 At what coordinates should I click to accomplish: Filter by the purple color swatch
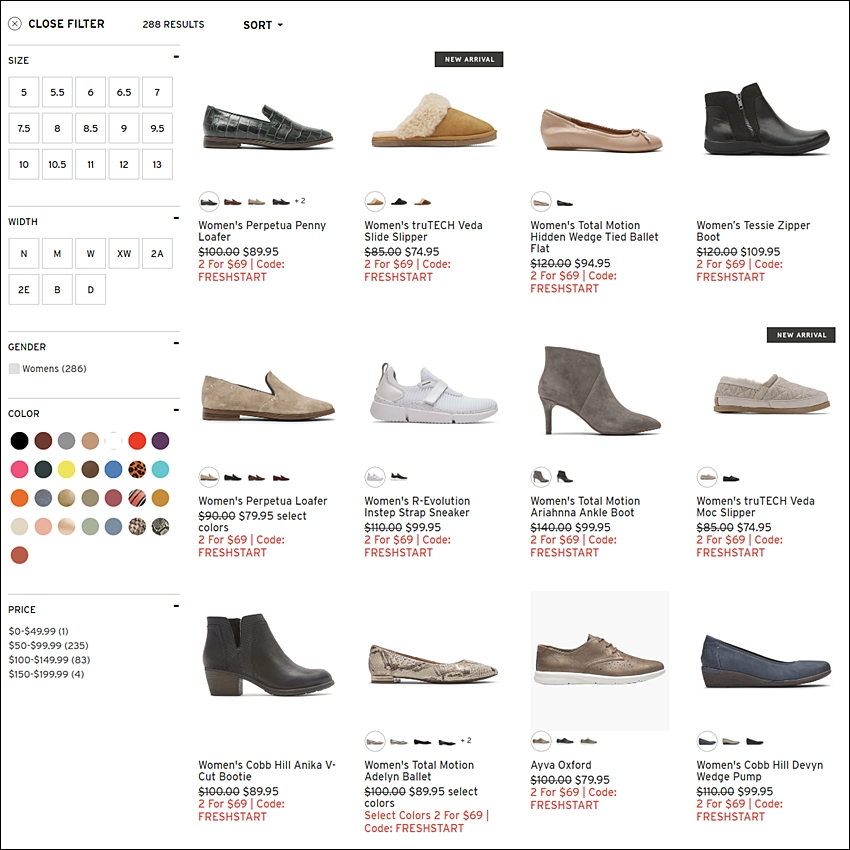pos(160,441)
